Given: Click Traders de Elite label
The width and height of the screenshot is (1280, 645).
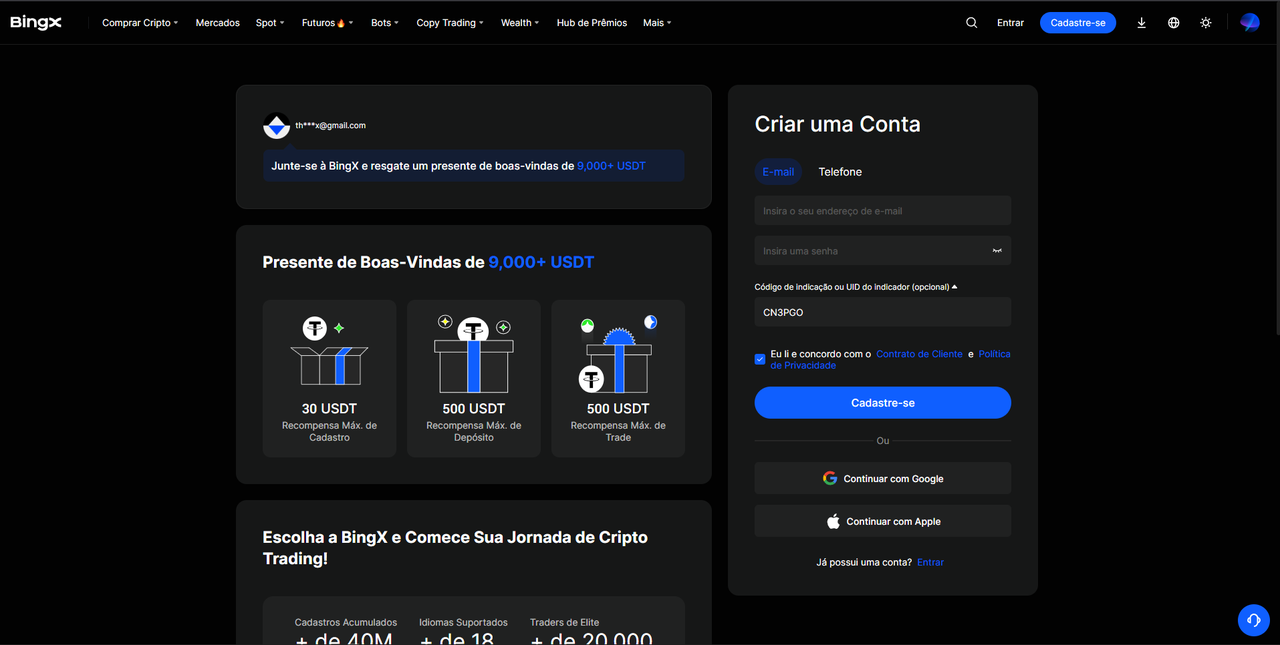Looking at the screenshot, I should pyautogui.click(x=565, y=622).
